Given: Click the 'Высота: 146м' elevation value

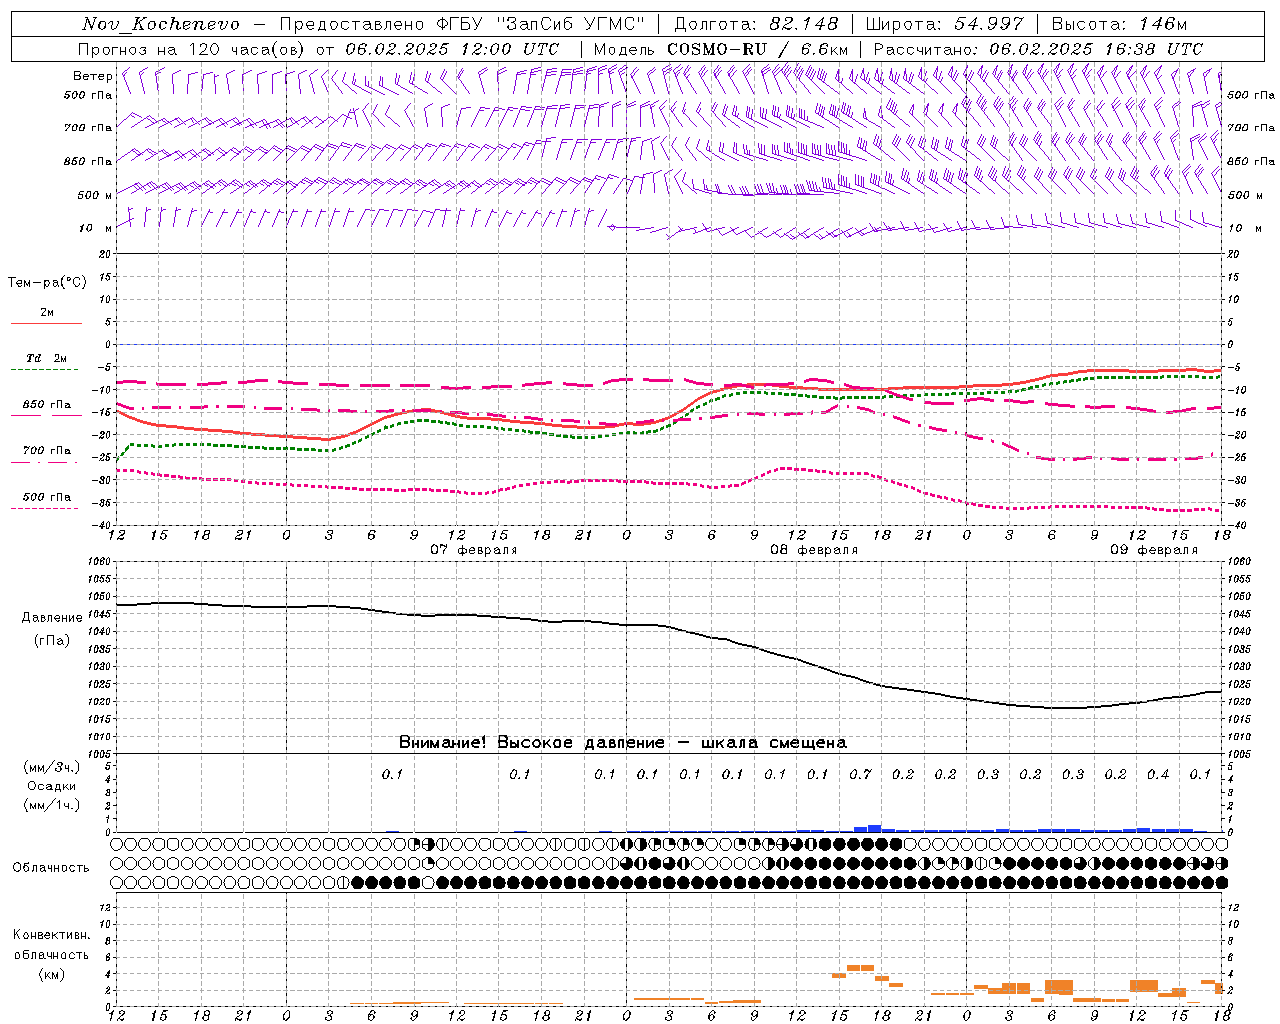Looking at the screenshot, I should (1119, 24).
